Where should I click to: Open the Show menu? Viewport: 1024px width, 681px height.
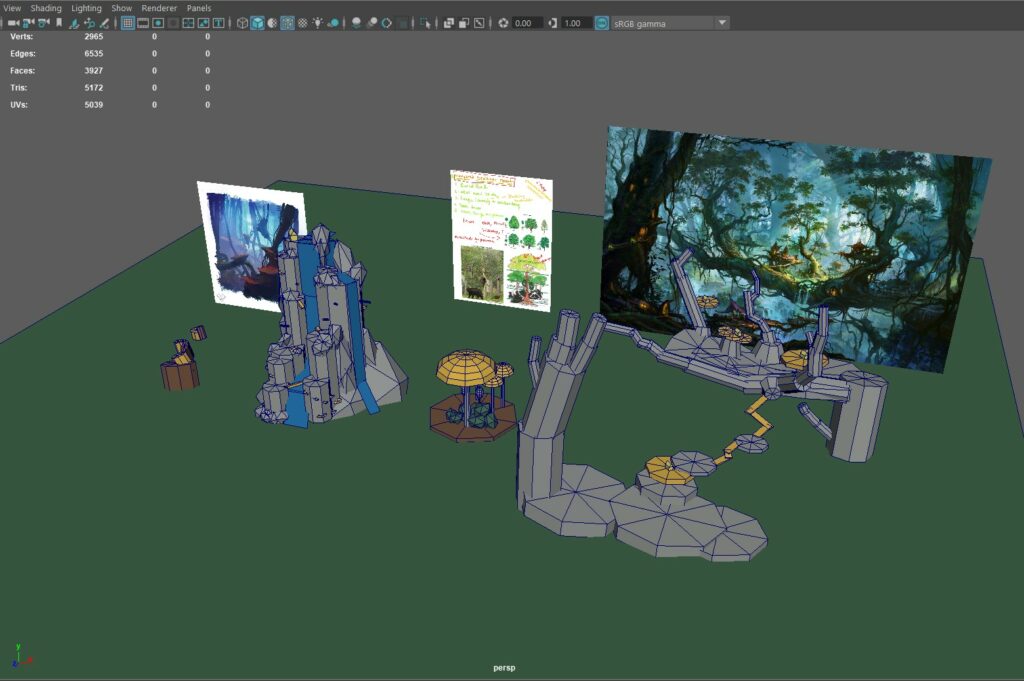pos(121,8)
